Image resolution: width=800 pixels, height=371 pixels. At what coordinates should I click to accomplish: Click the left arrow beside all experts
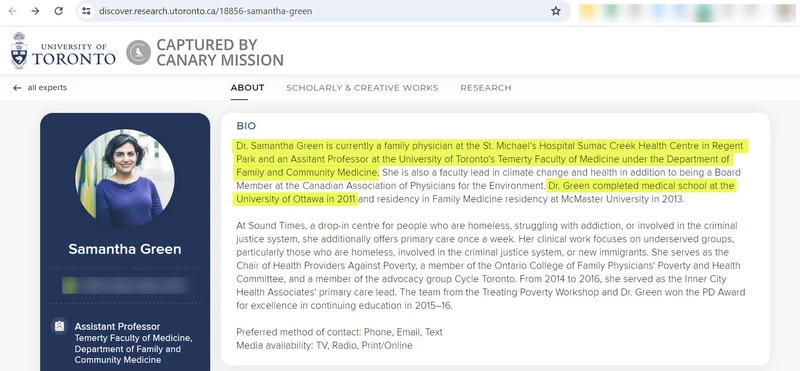tap(17, 88)
